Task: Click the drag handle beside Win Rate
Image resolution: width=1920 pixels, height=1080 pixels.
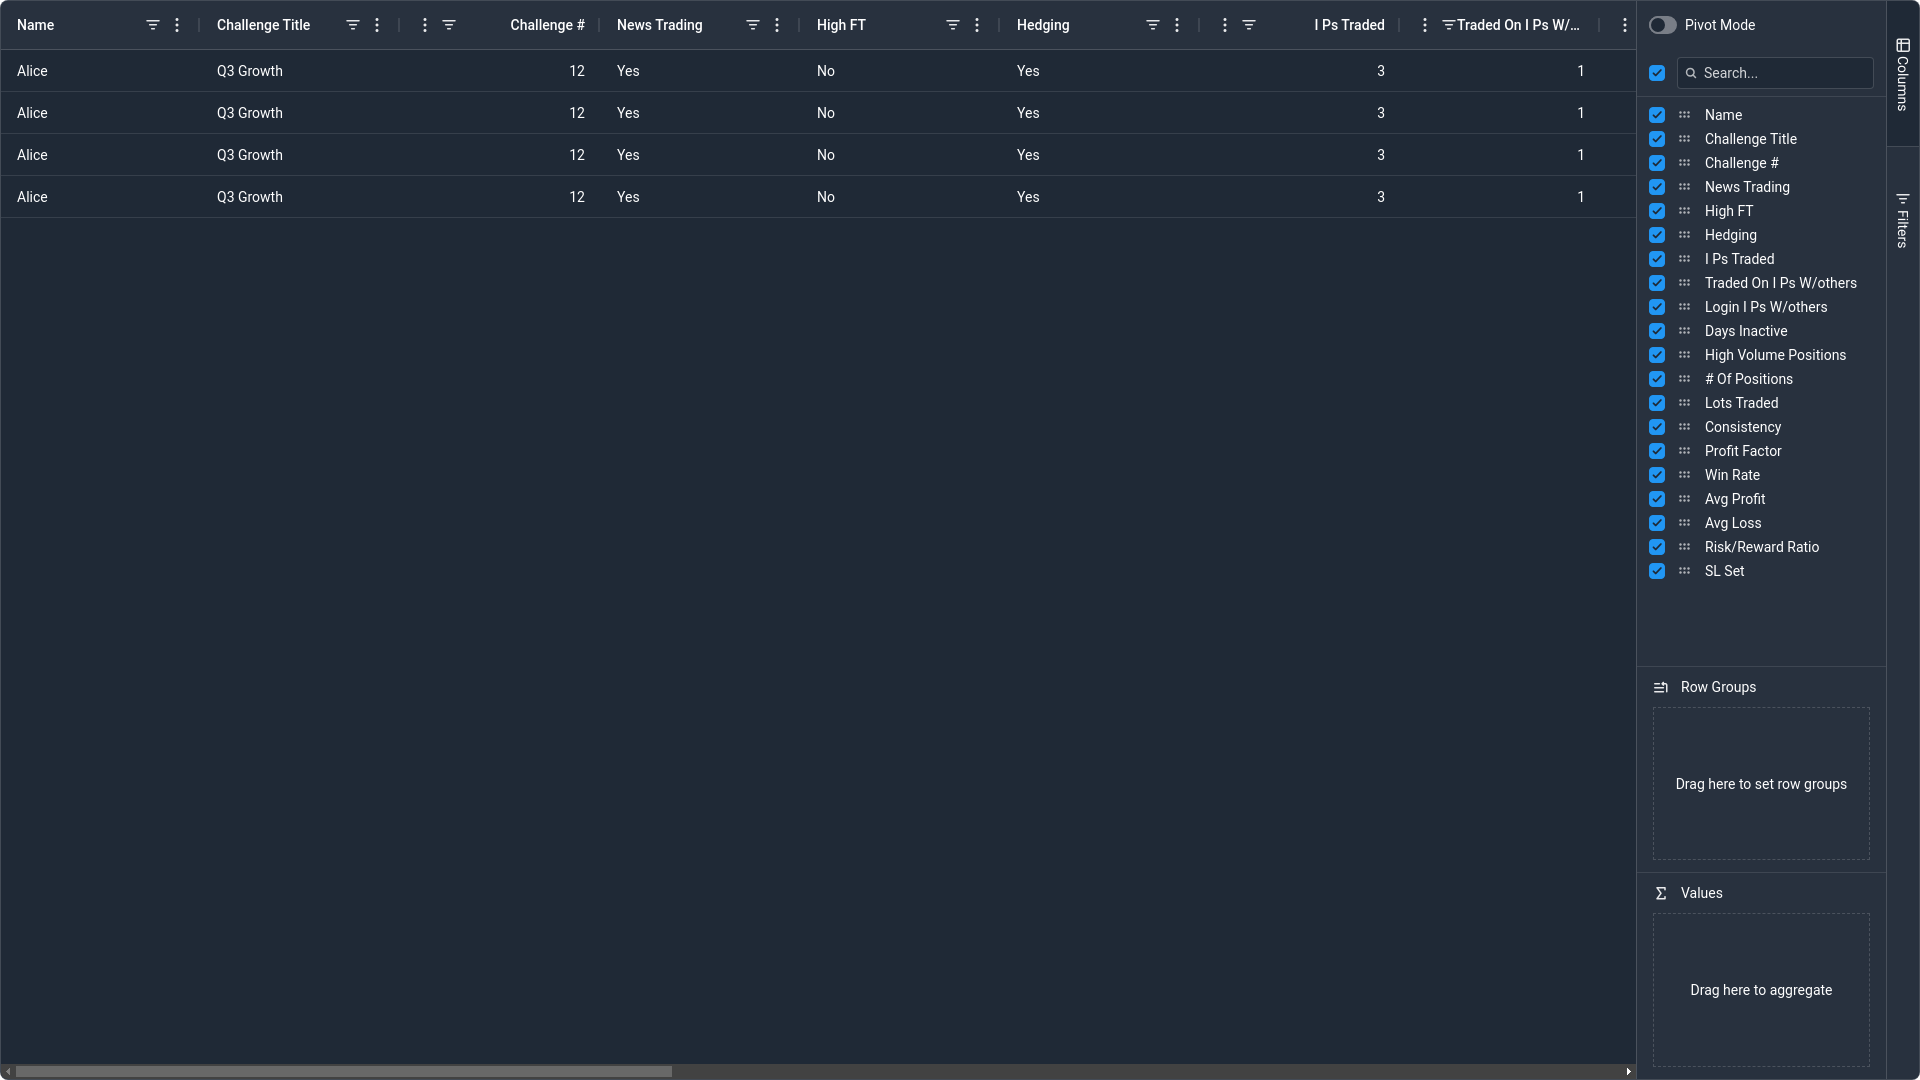Action: pos(1685,475)
